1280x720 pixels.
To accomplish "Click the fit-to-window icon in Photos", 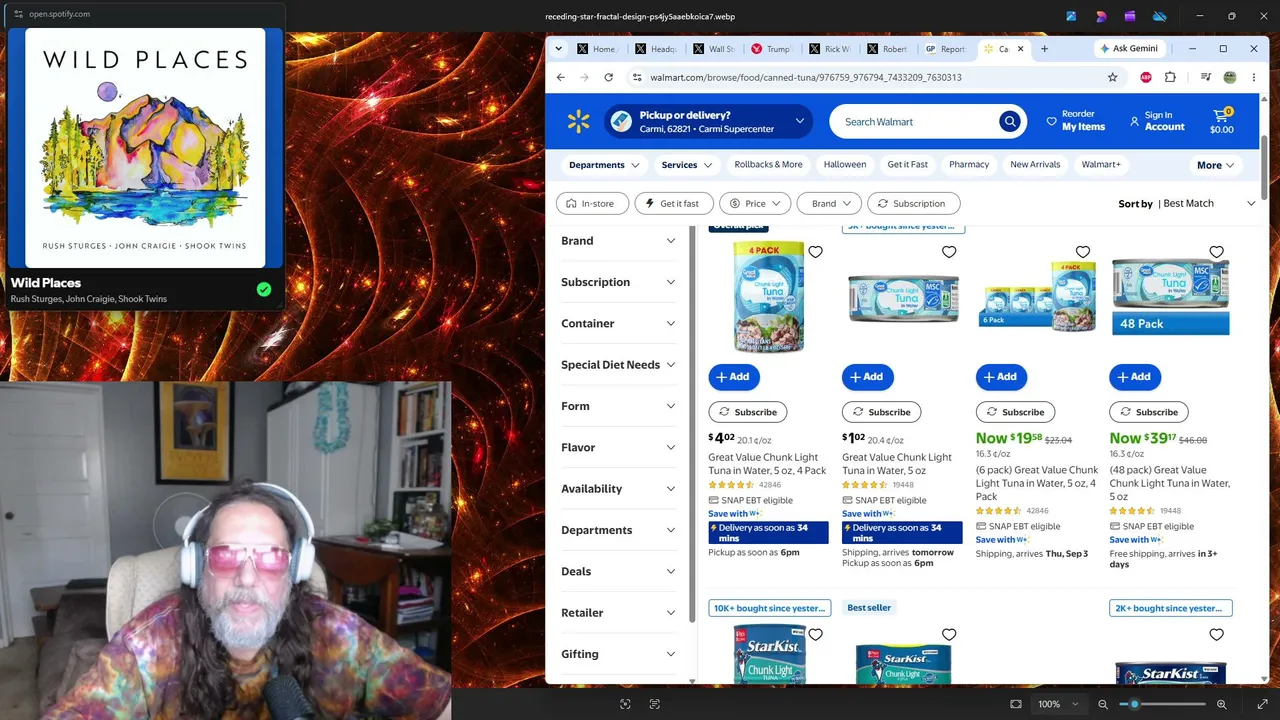I will coord(1016,704).
